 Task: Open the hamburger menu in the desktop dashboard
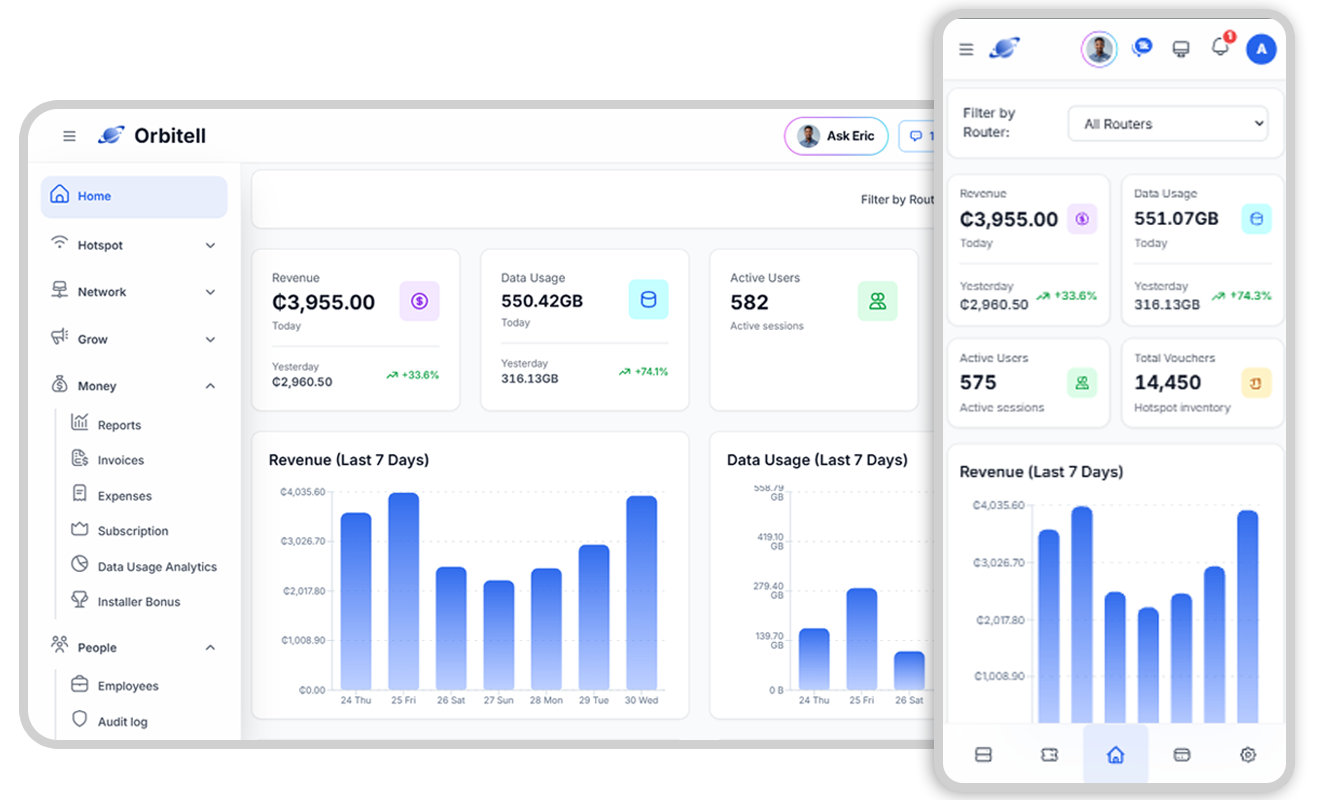[x=69, y=136]
